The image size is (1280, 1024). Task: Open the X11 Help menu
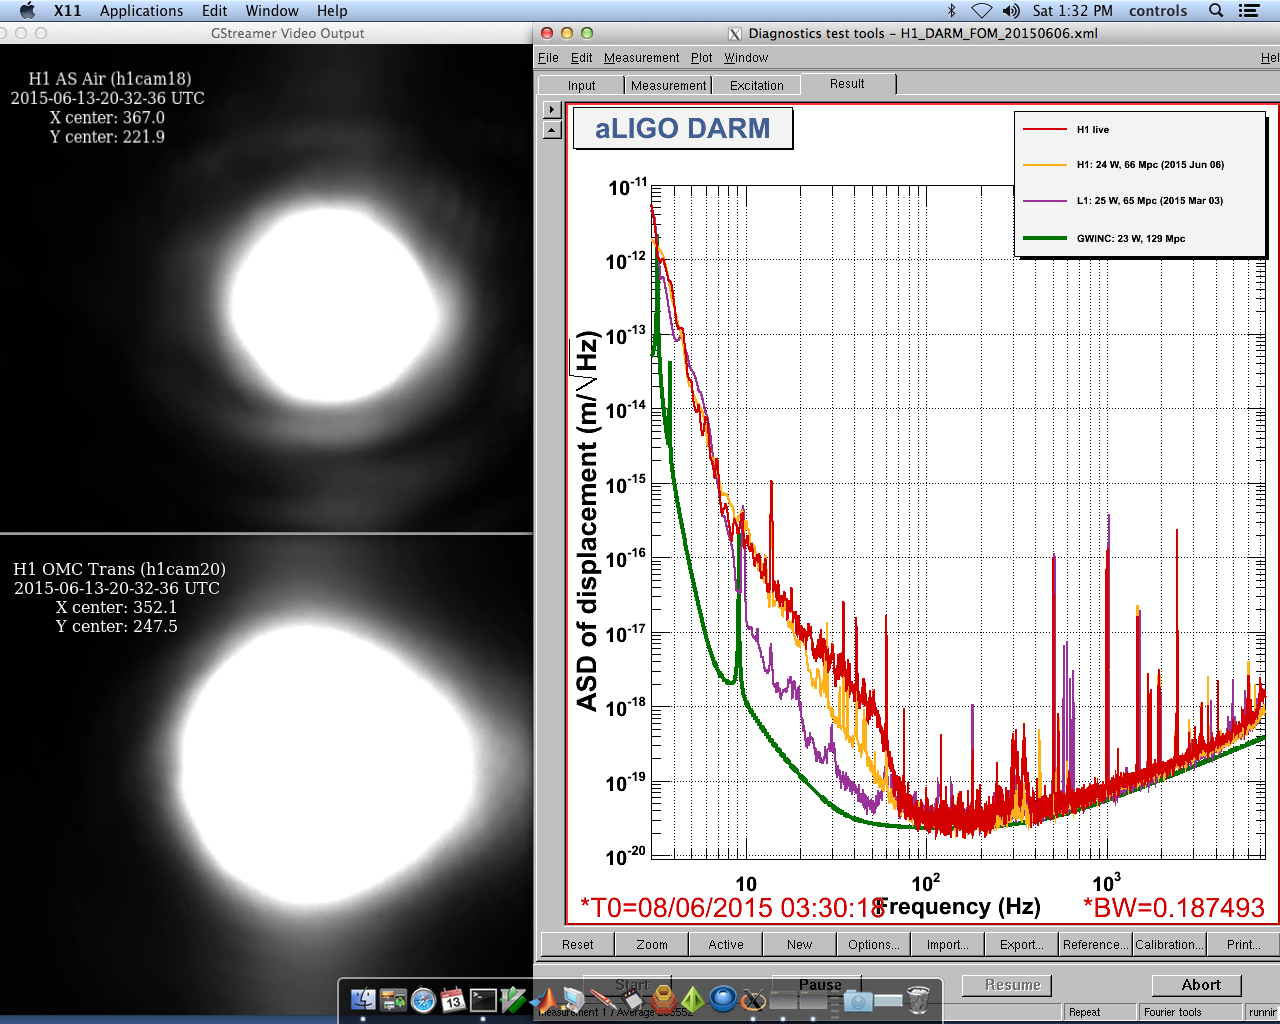pyautogui.click(x=332, y=11)
